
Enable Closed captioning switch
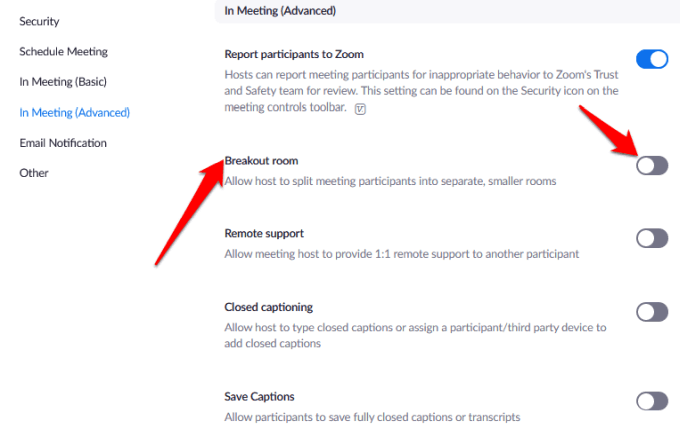(651, 312)
